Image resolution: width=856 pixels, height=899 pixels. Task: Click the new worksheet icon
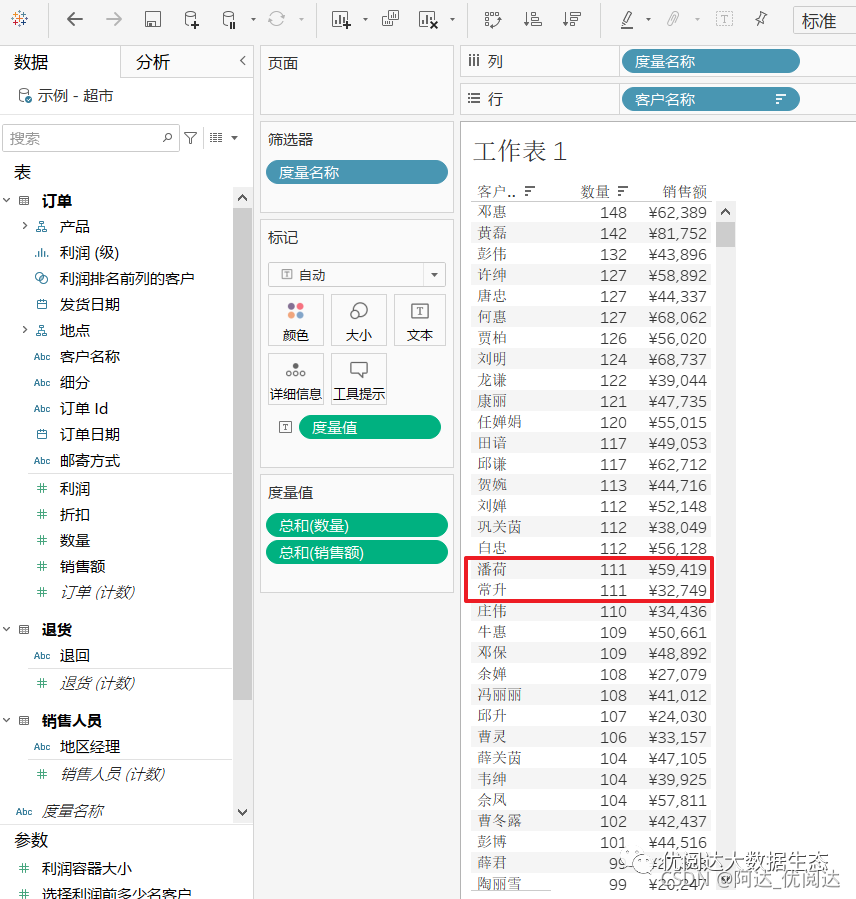[x=341, y=19]
